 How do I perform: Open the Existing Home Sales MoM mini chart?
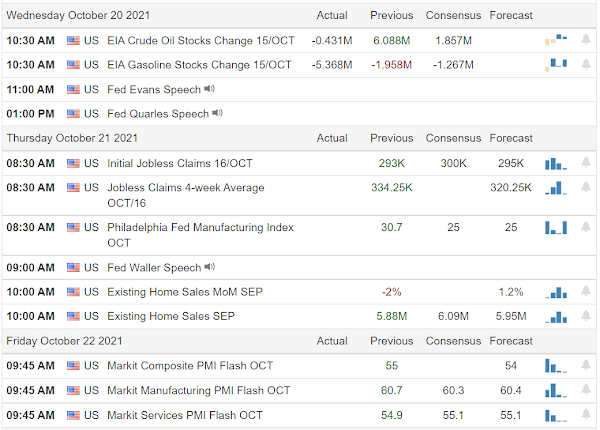(x=555, y=292)
